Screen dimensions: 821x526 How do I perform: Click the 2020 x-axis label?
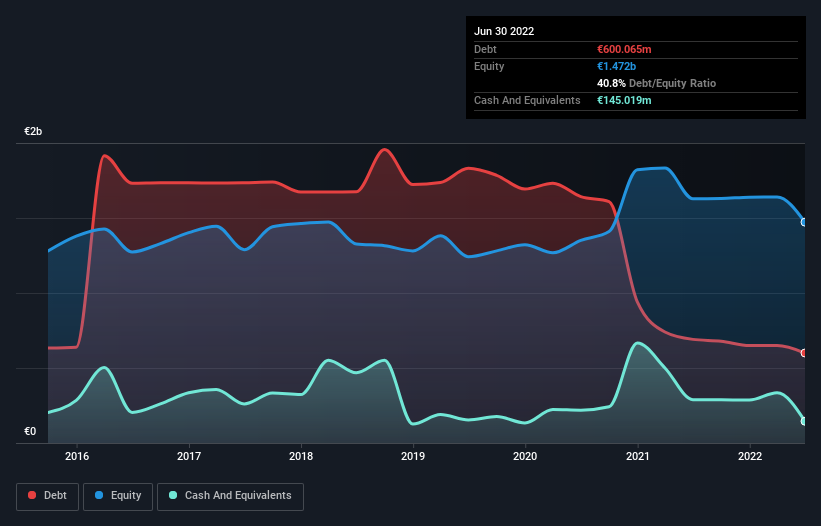(x=525, y=456)
